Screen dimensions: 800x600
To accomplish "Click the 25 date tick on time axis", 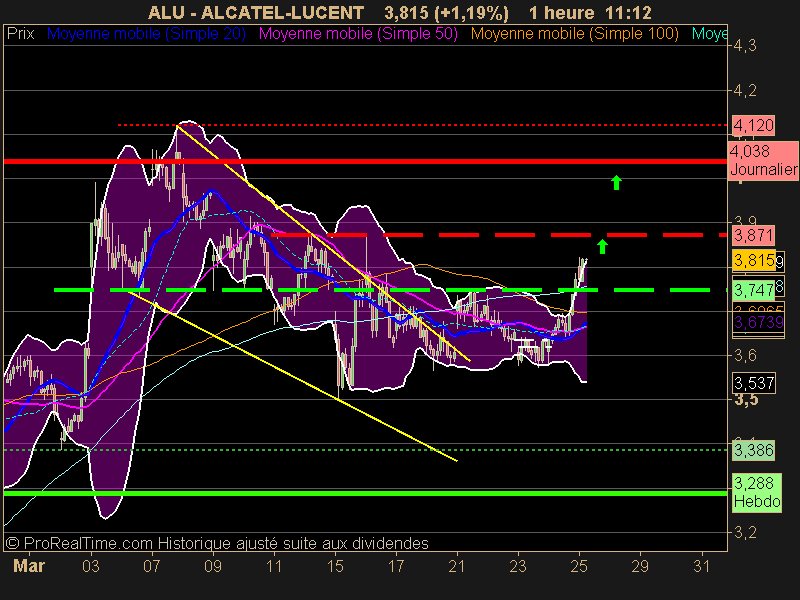I will pos(579,566).
